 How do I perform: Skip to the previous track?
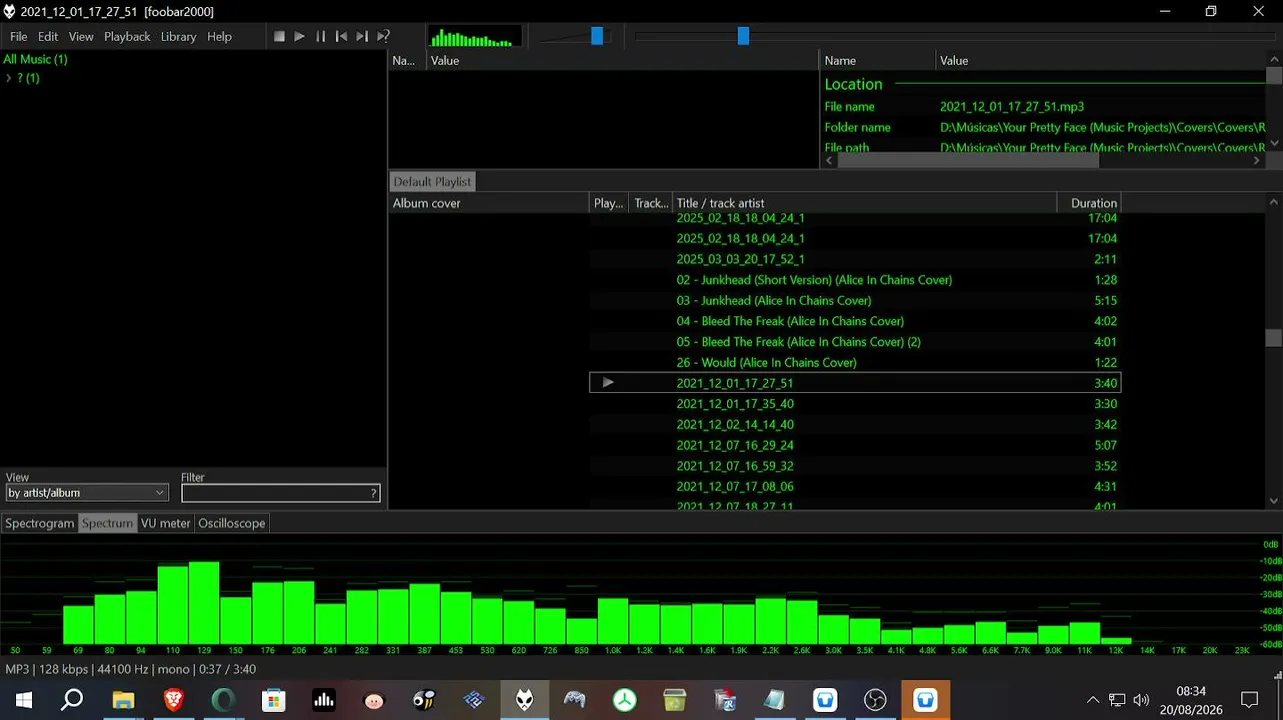point(341,36)
